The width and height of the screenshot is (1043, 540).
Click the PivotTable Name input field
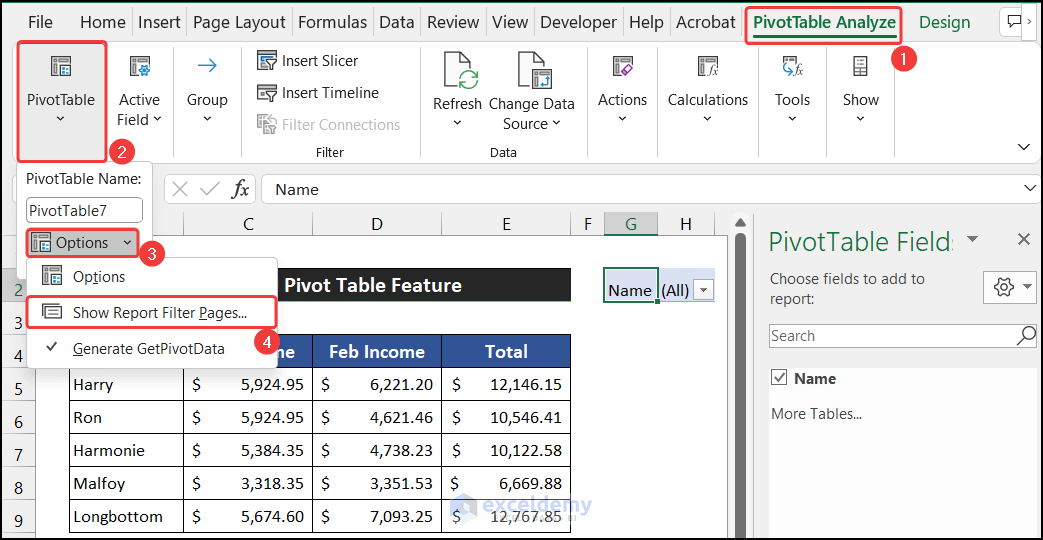84,210
